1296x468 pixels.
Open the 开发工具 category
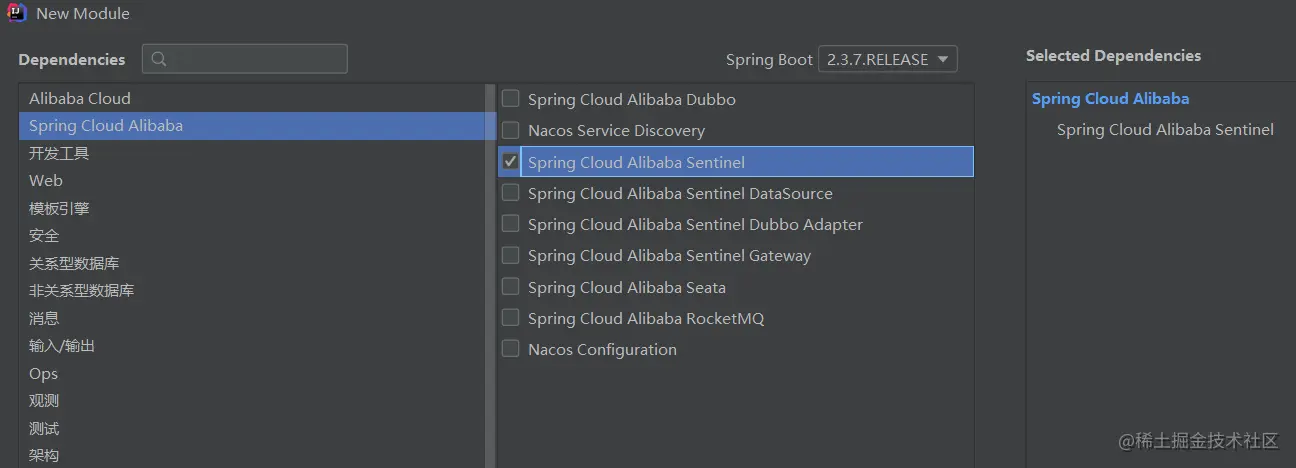[59, 153]
